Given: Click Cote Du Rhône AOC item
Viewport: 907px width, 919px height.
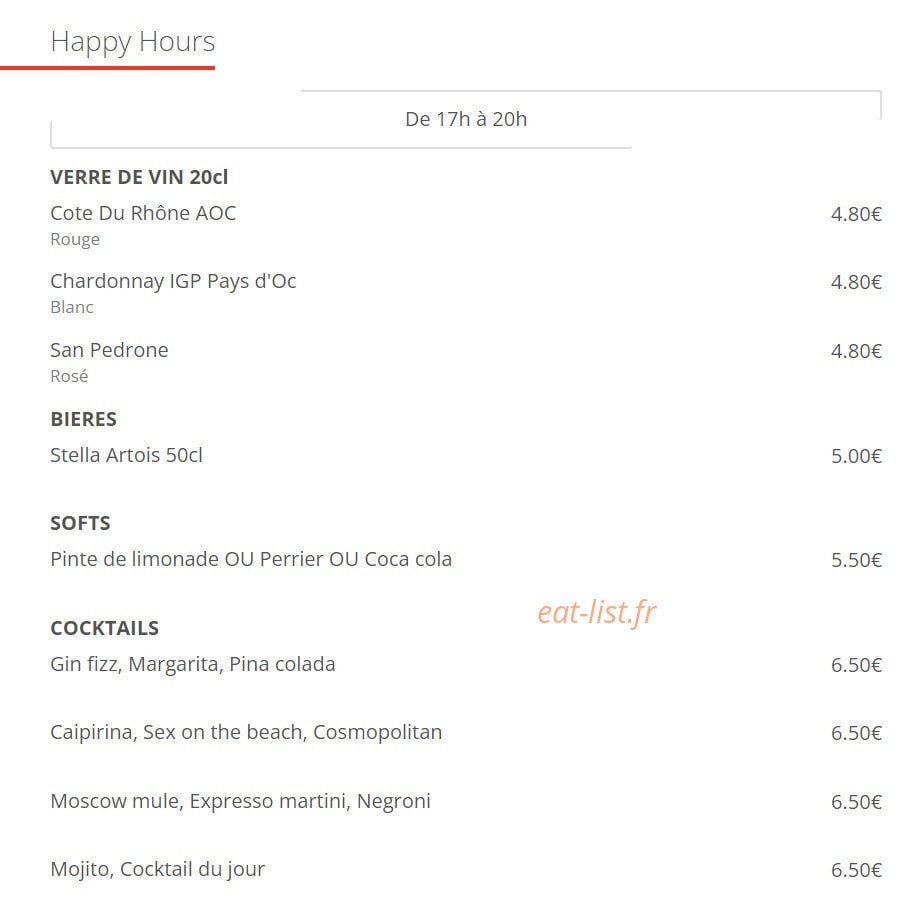Looking at the screenshot, I should [x=143, y=213].
